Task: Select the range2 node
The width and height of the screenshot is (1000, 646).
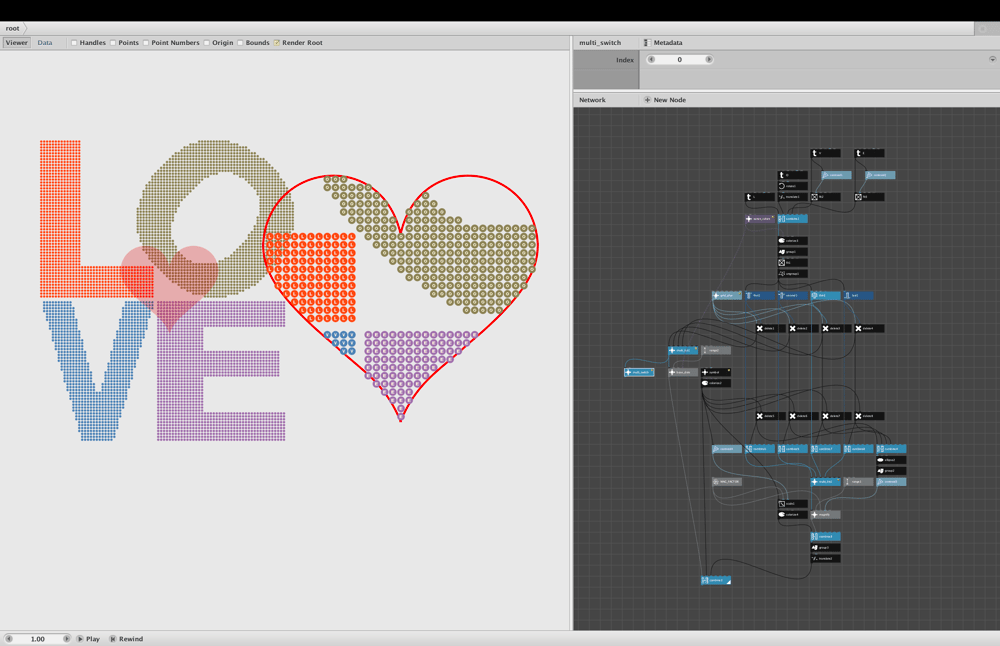Action: point(716,350)
